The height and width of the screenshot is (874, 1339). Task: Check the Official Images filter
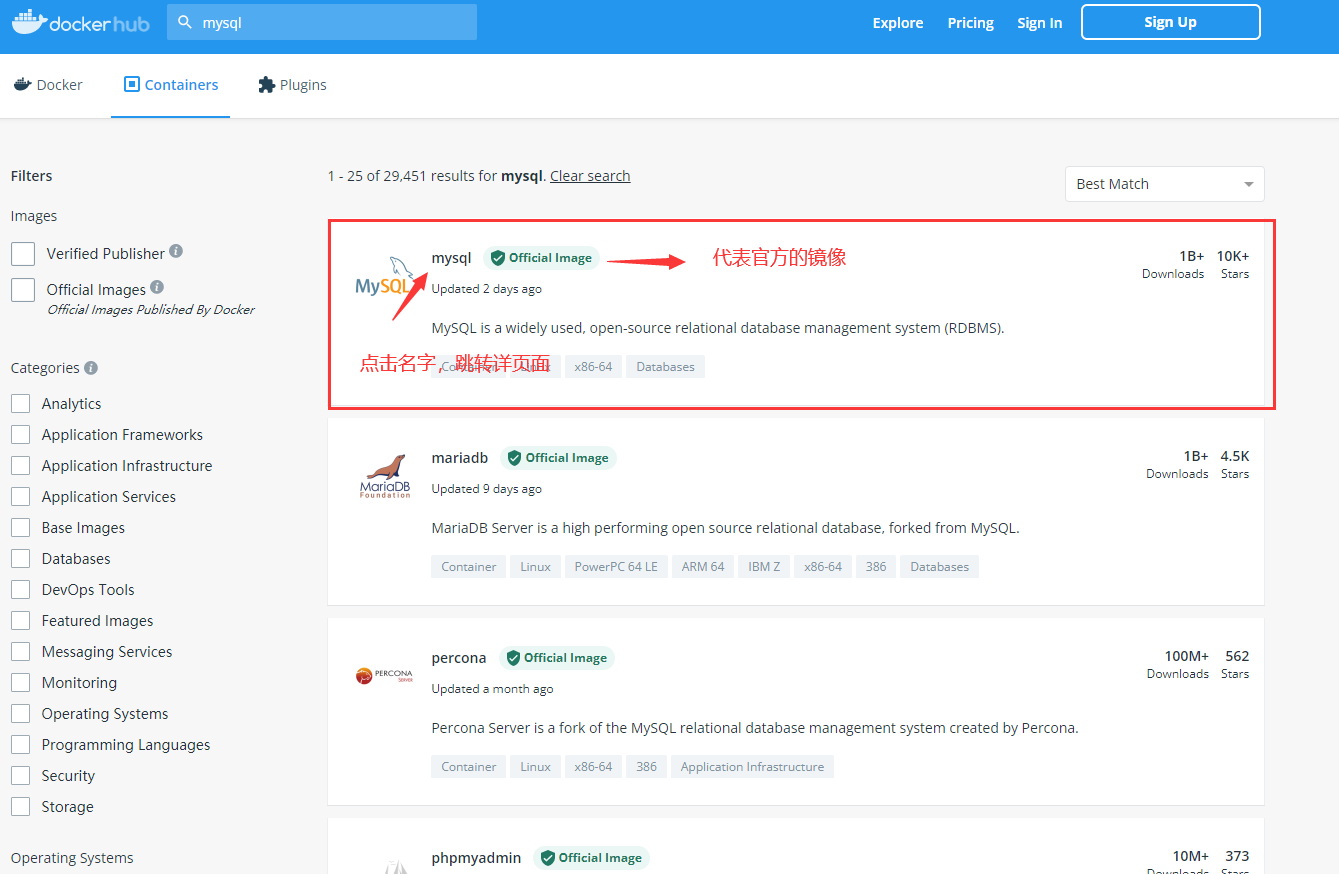(23, 290)
